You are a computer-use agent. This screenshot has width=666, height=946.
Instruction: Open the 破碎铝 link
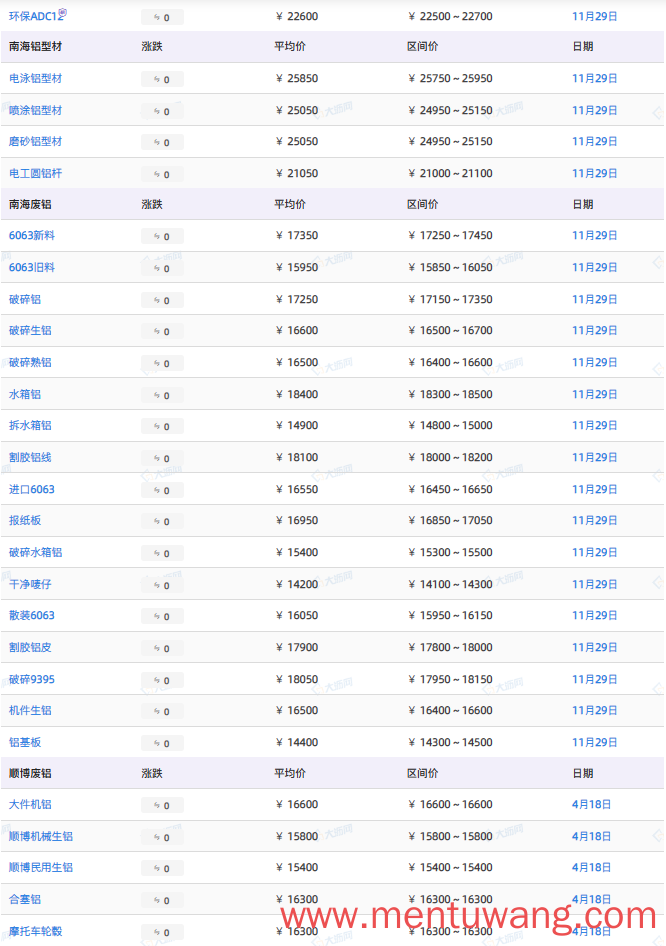tap(25, 300)
